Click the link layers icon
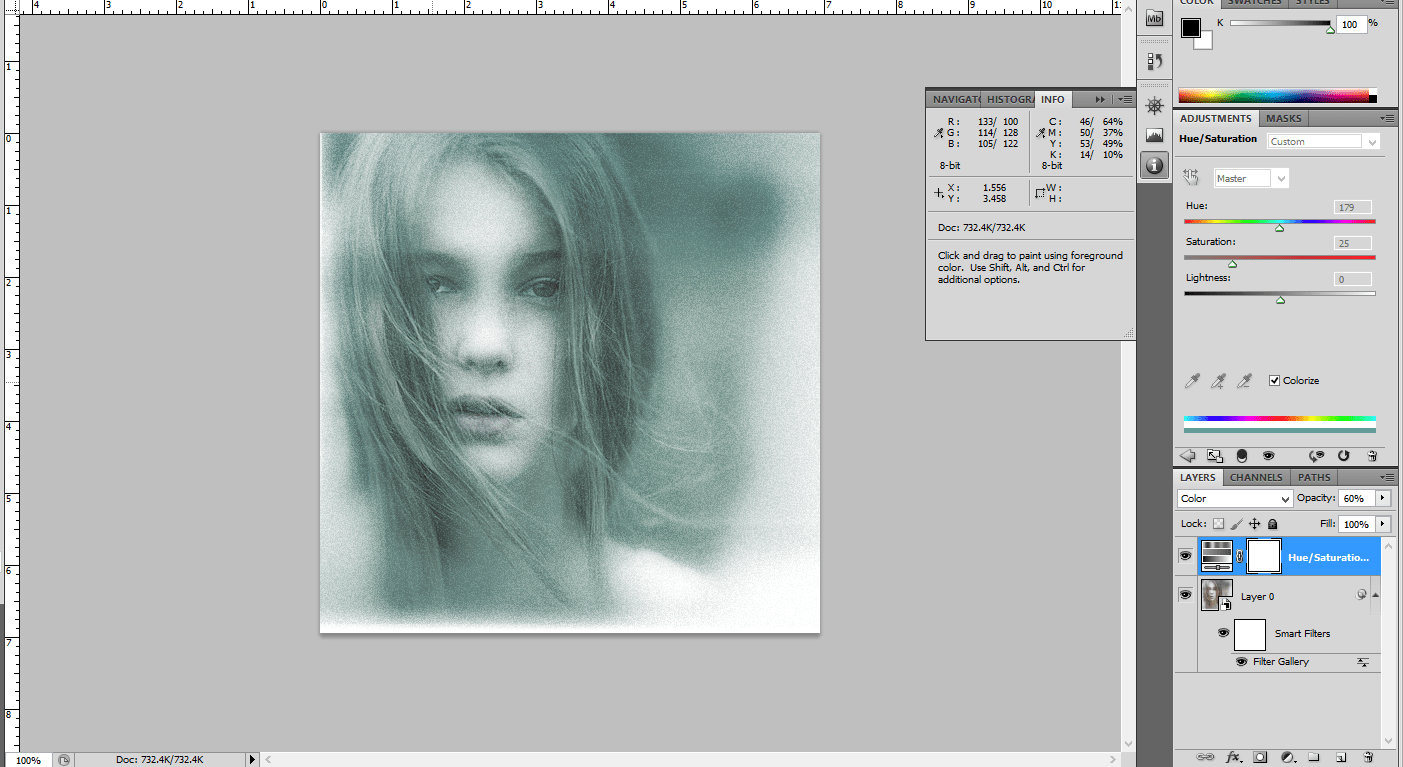The height and width of the screenshot is (767, 1403). pos(1207,757)
